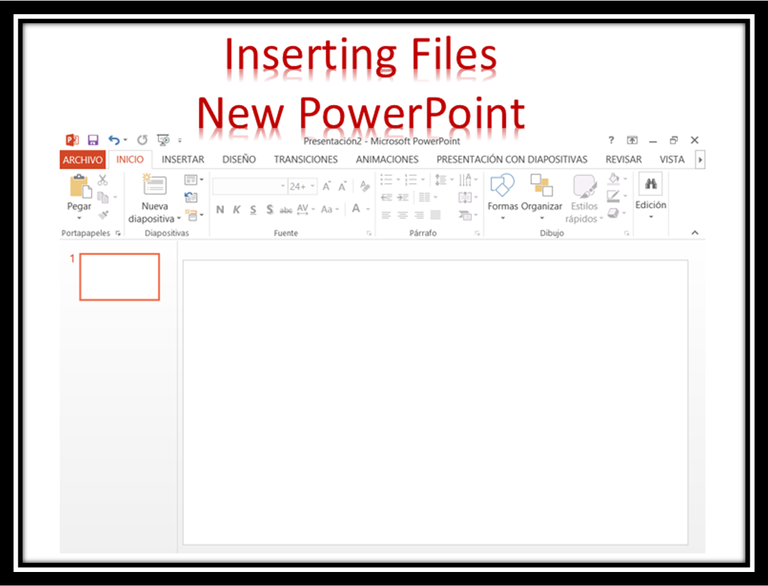
Task: Justify text in Párrafo group
Action: 435,215
